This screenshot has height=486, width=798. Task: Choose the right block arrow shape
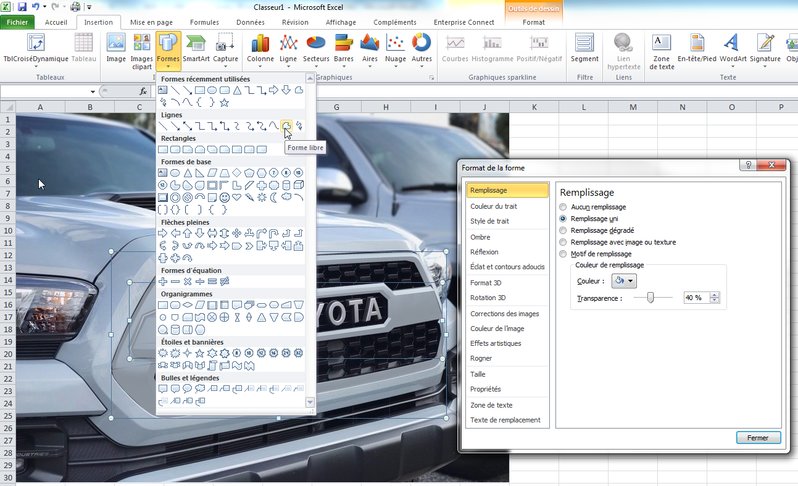coord(163,234)
